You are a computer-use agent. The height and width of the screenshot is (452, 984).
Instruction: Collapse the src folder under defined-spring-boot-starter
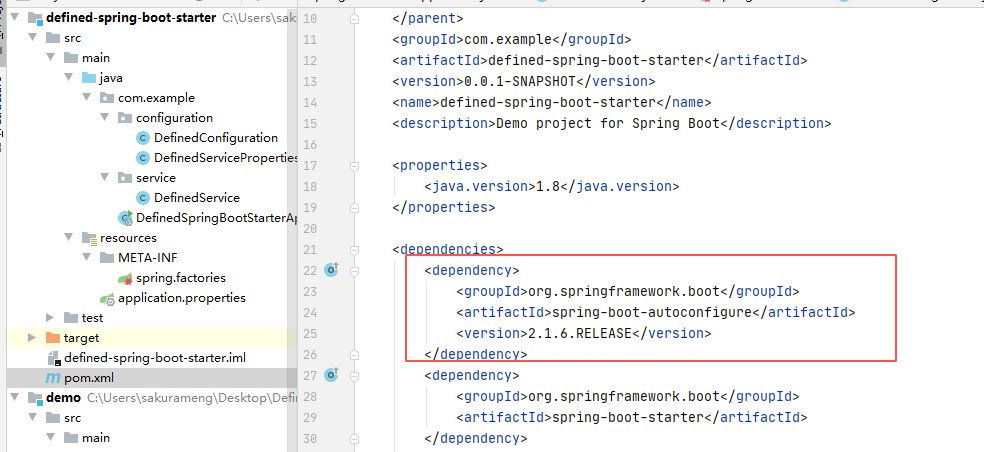pos(32,38)
